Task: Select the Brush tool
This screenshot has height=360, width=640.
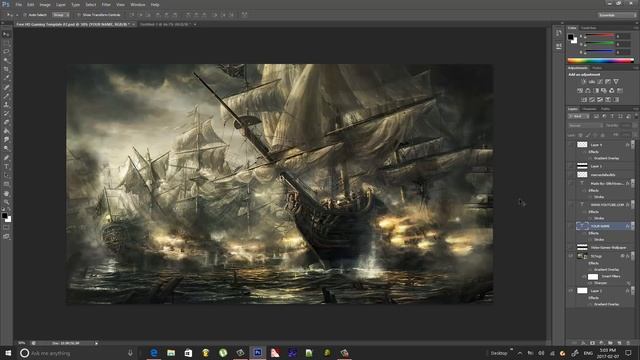Action: (x=6, y=96)
